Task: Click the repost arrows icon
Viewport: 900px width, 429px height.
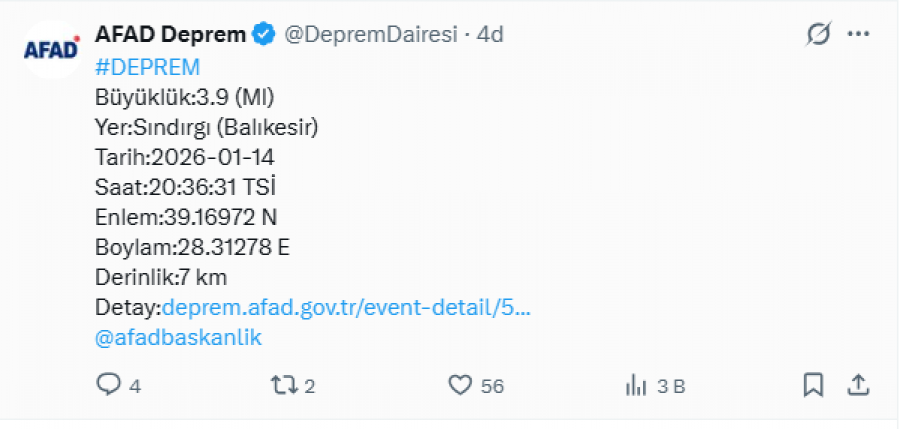Action: click(x=283, y=385)
